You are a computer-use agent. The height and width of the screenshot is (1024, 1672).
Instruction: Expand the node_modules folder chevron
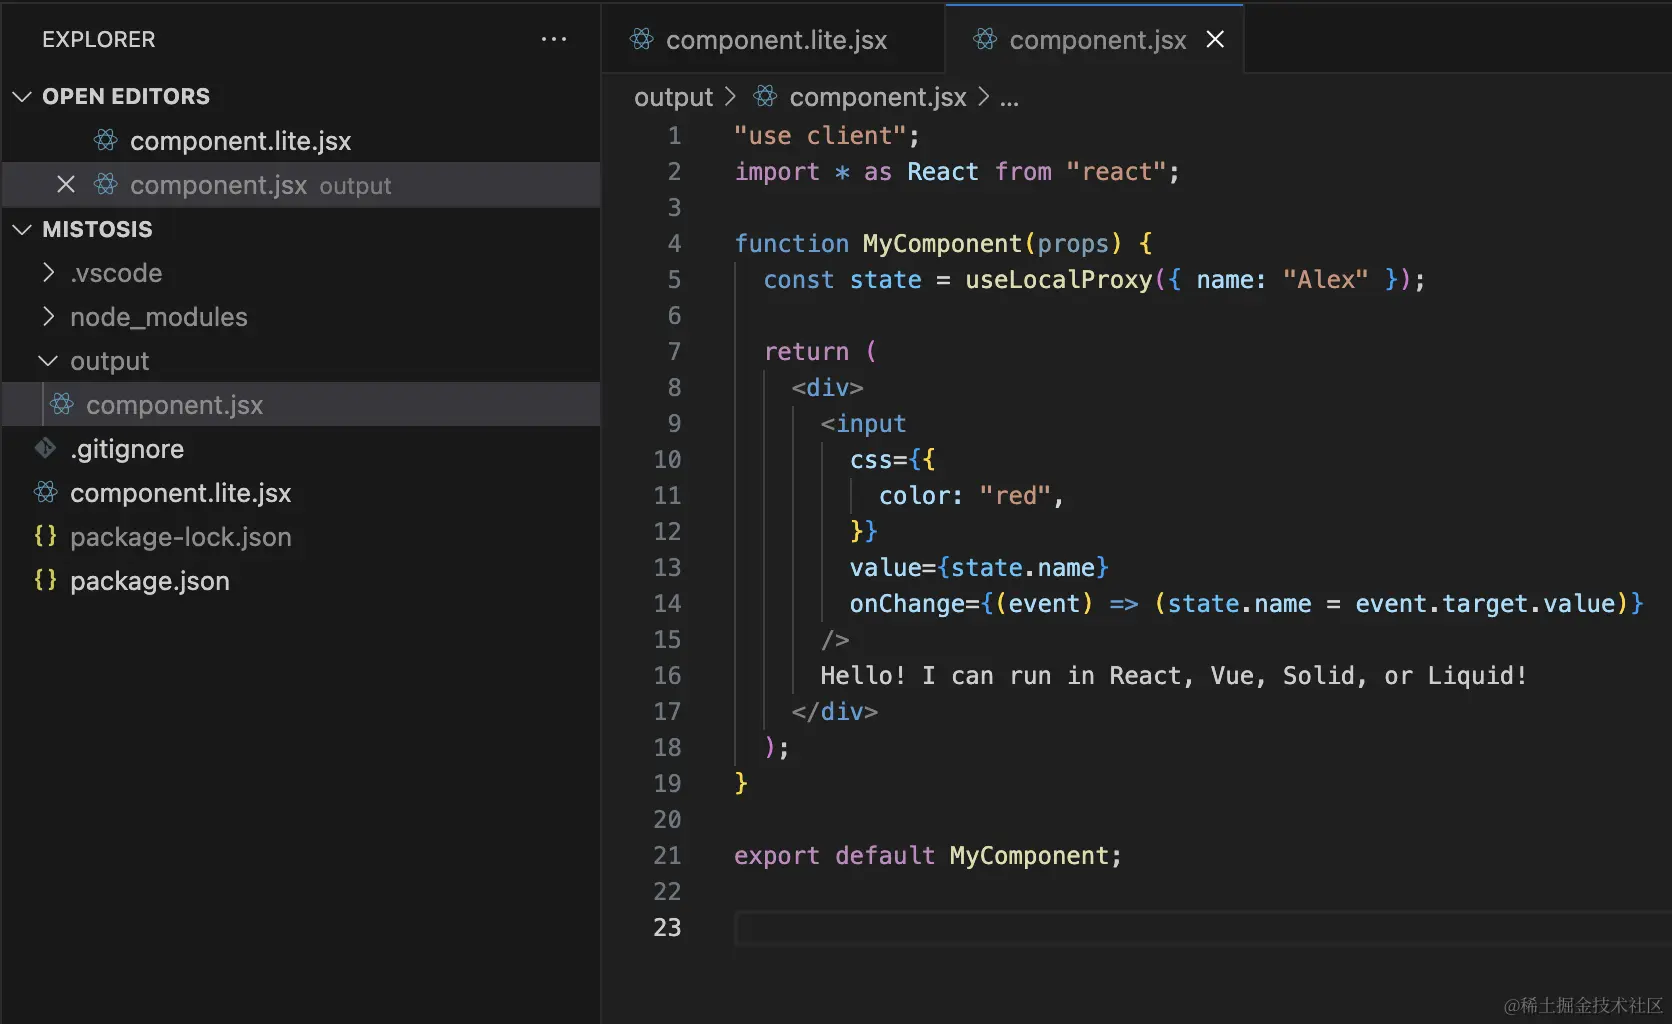(x=48, y=316)
